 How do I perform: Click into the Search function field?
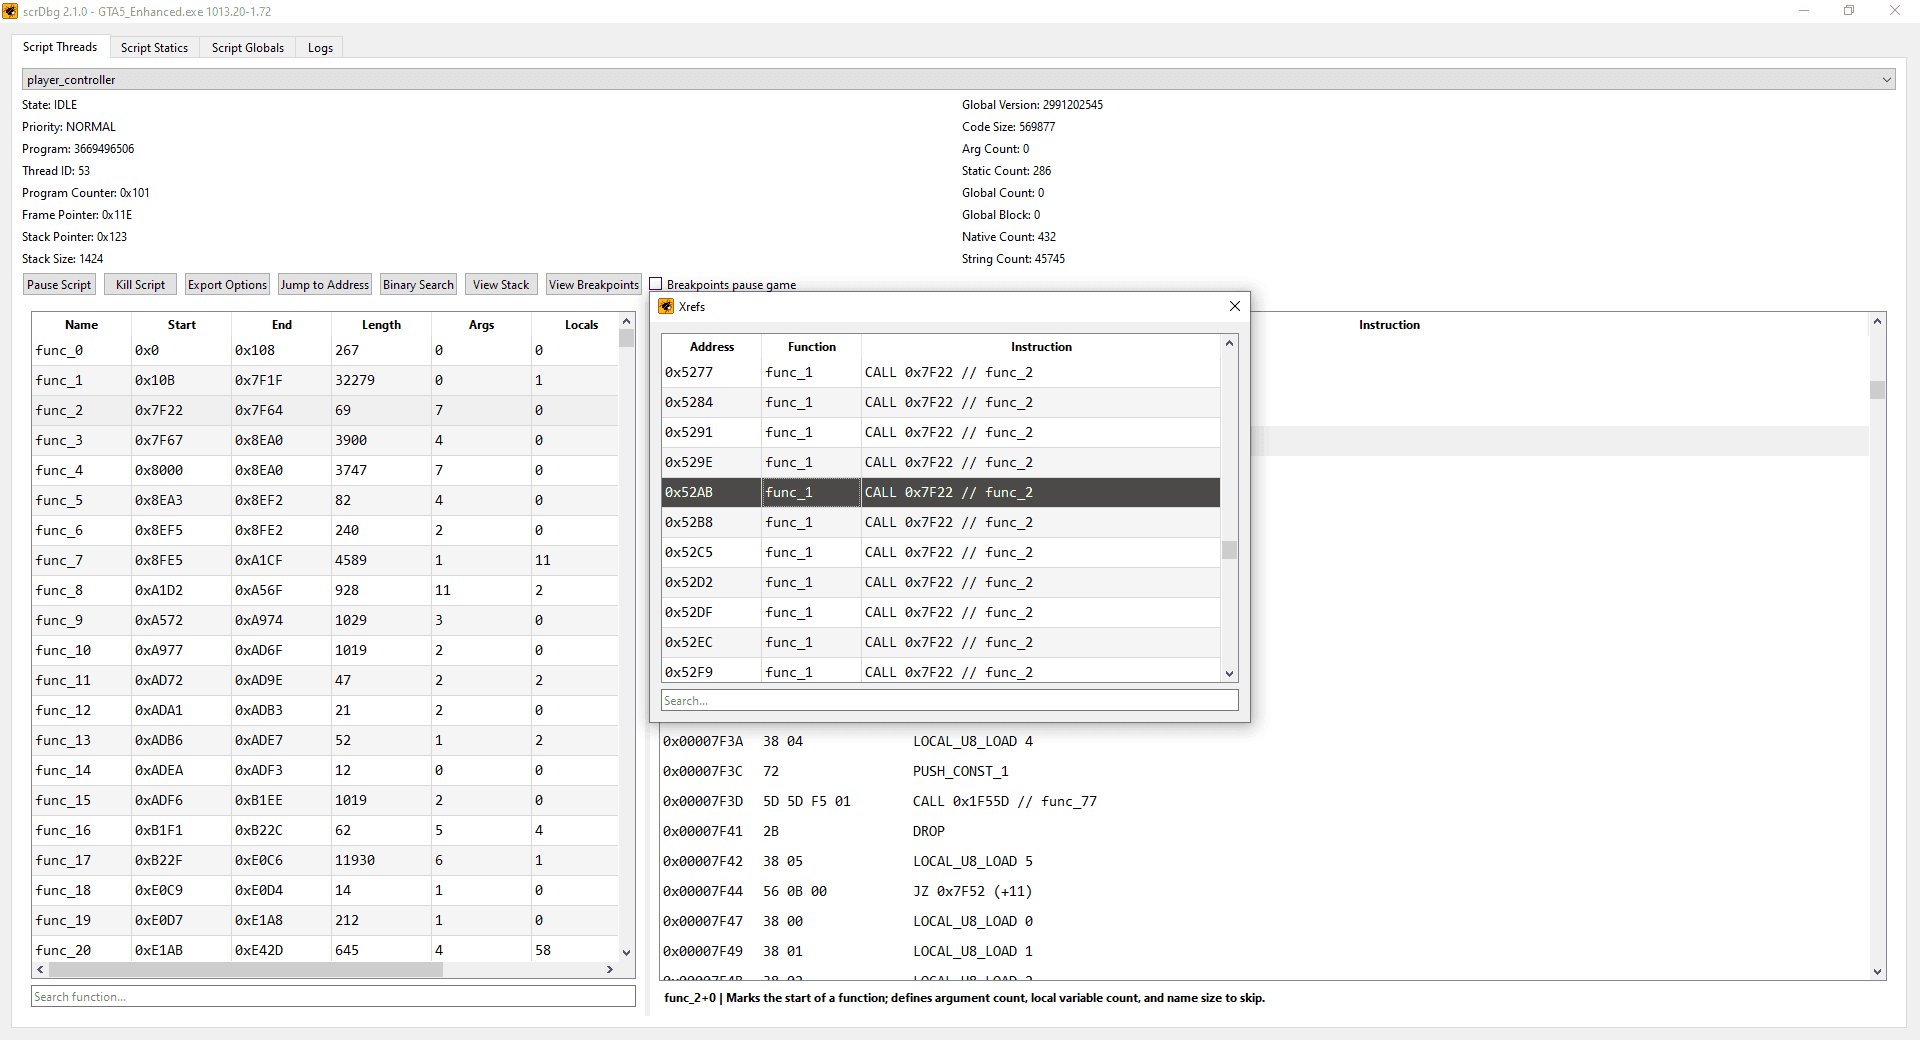coord(332,996)
